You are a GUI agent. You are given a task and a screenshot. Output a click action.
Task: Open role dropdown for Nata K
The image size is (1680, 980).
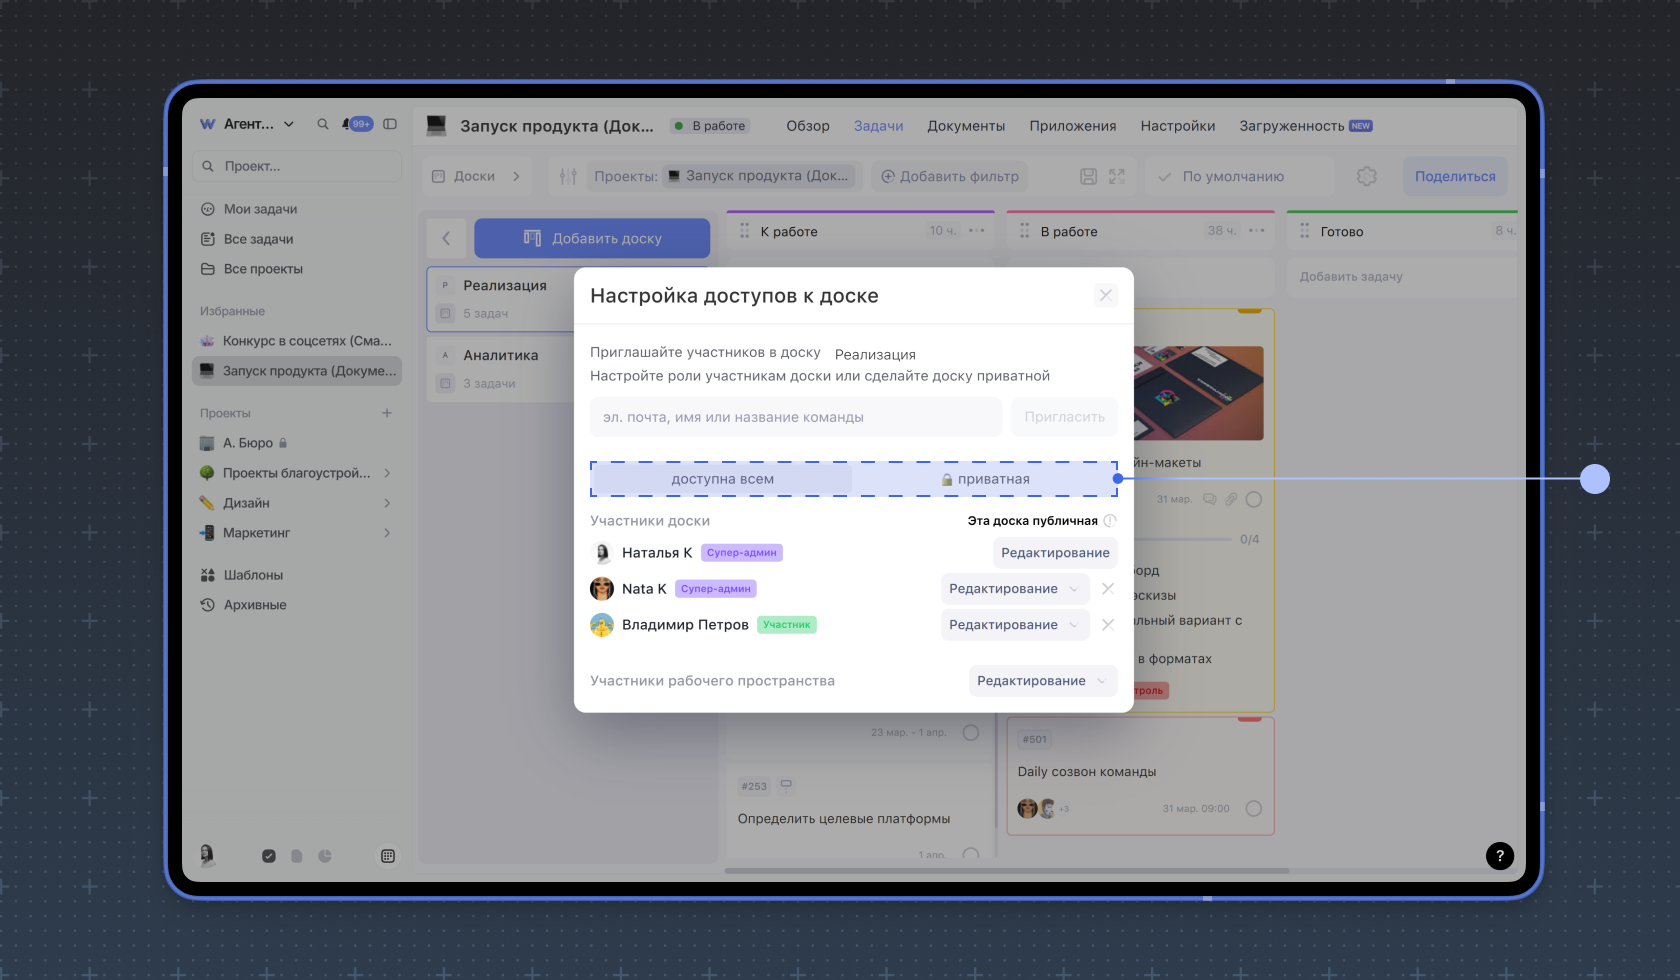click(x=1014, y=589)
